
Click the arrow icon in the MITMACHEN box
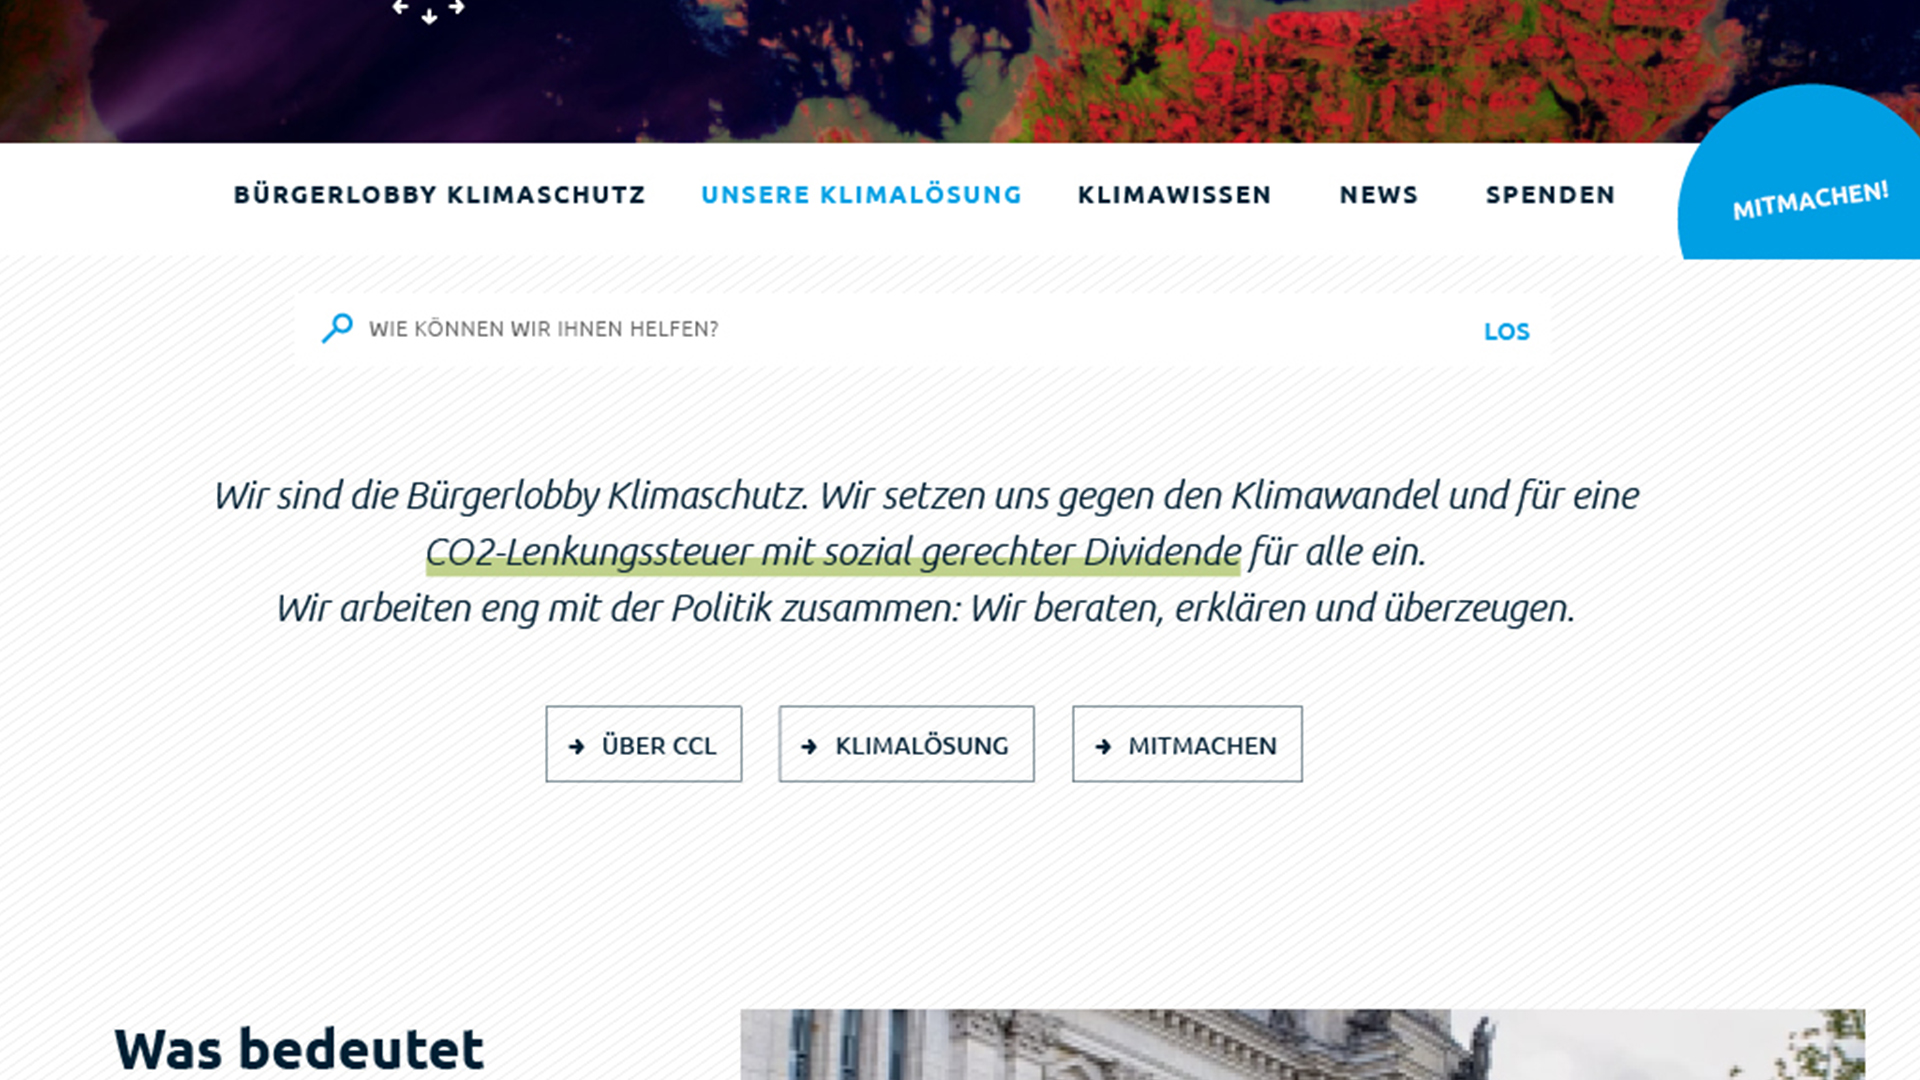(x=1103, y=746)
